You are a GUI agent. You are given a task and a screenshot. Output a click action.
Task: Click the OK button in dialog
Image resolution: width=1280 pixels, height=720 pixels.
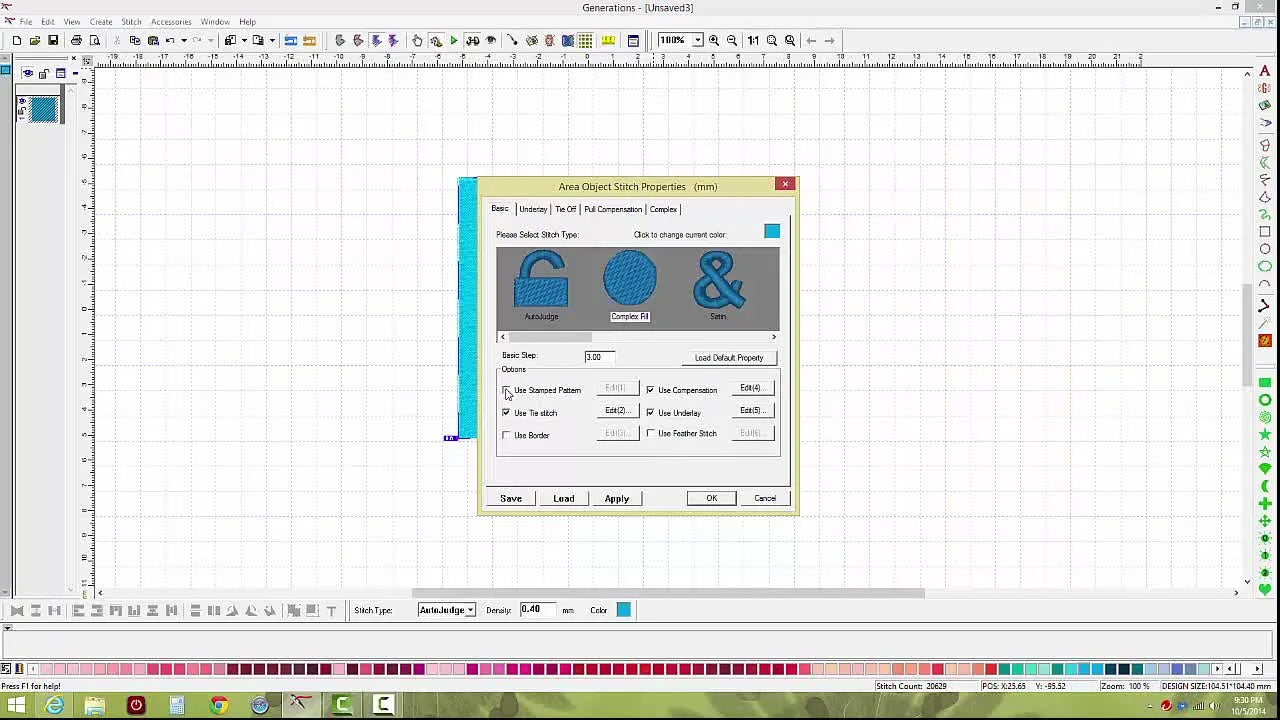pyautogui.click(x=712, y=498)
